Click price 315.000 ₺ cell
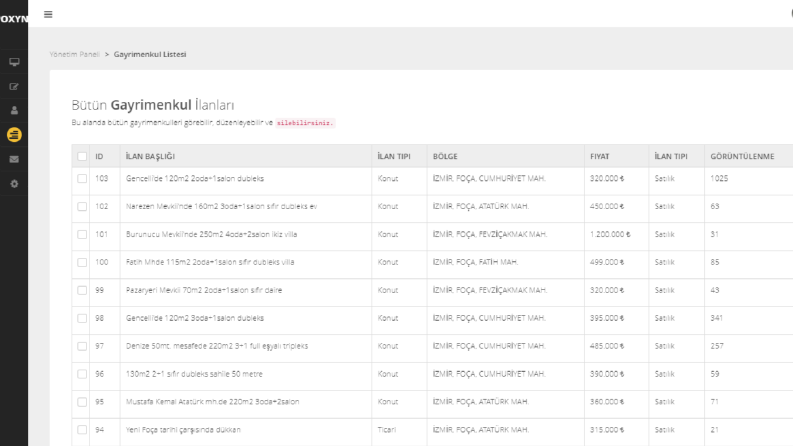Image resolution: width=793 pixels, height=446 pixels. (607, 430)
